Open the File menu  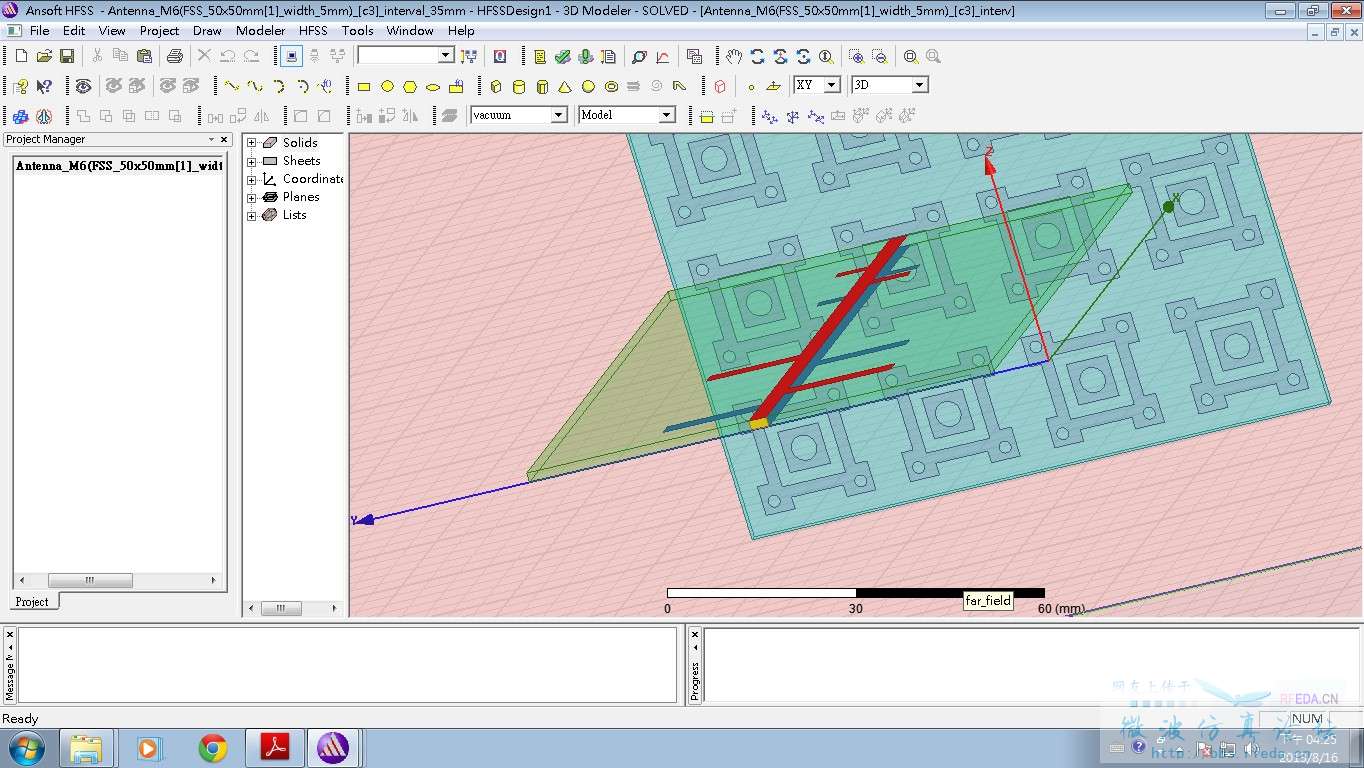pyautogui.click(x=40, y=31)
